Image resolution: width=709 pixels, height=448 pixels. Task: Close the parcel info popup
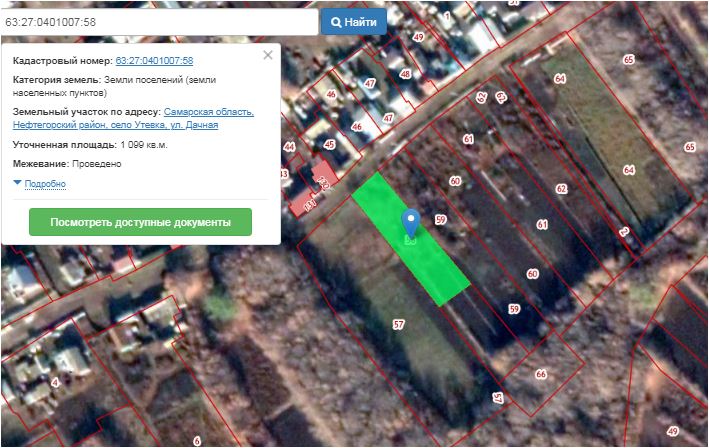click(268, 55)
